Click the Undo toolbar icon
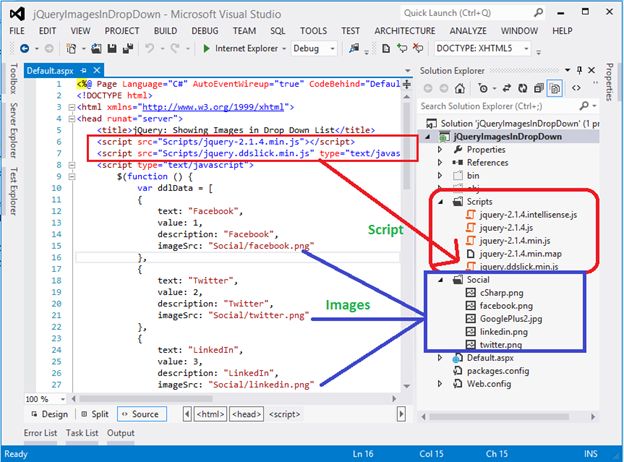 click(x=150, y=49)
